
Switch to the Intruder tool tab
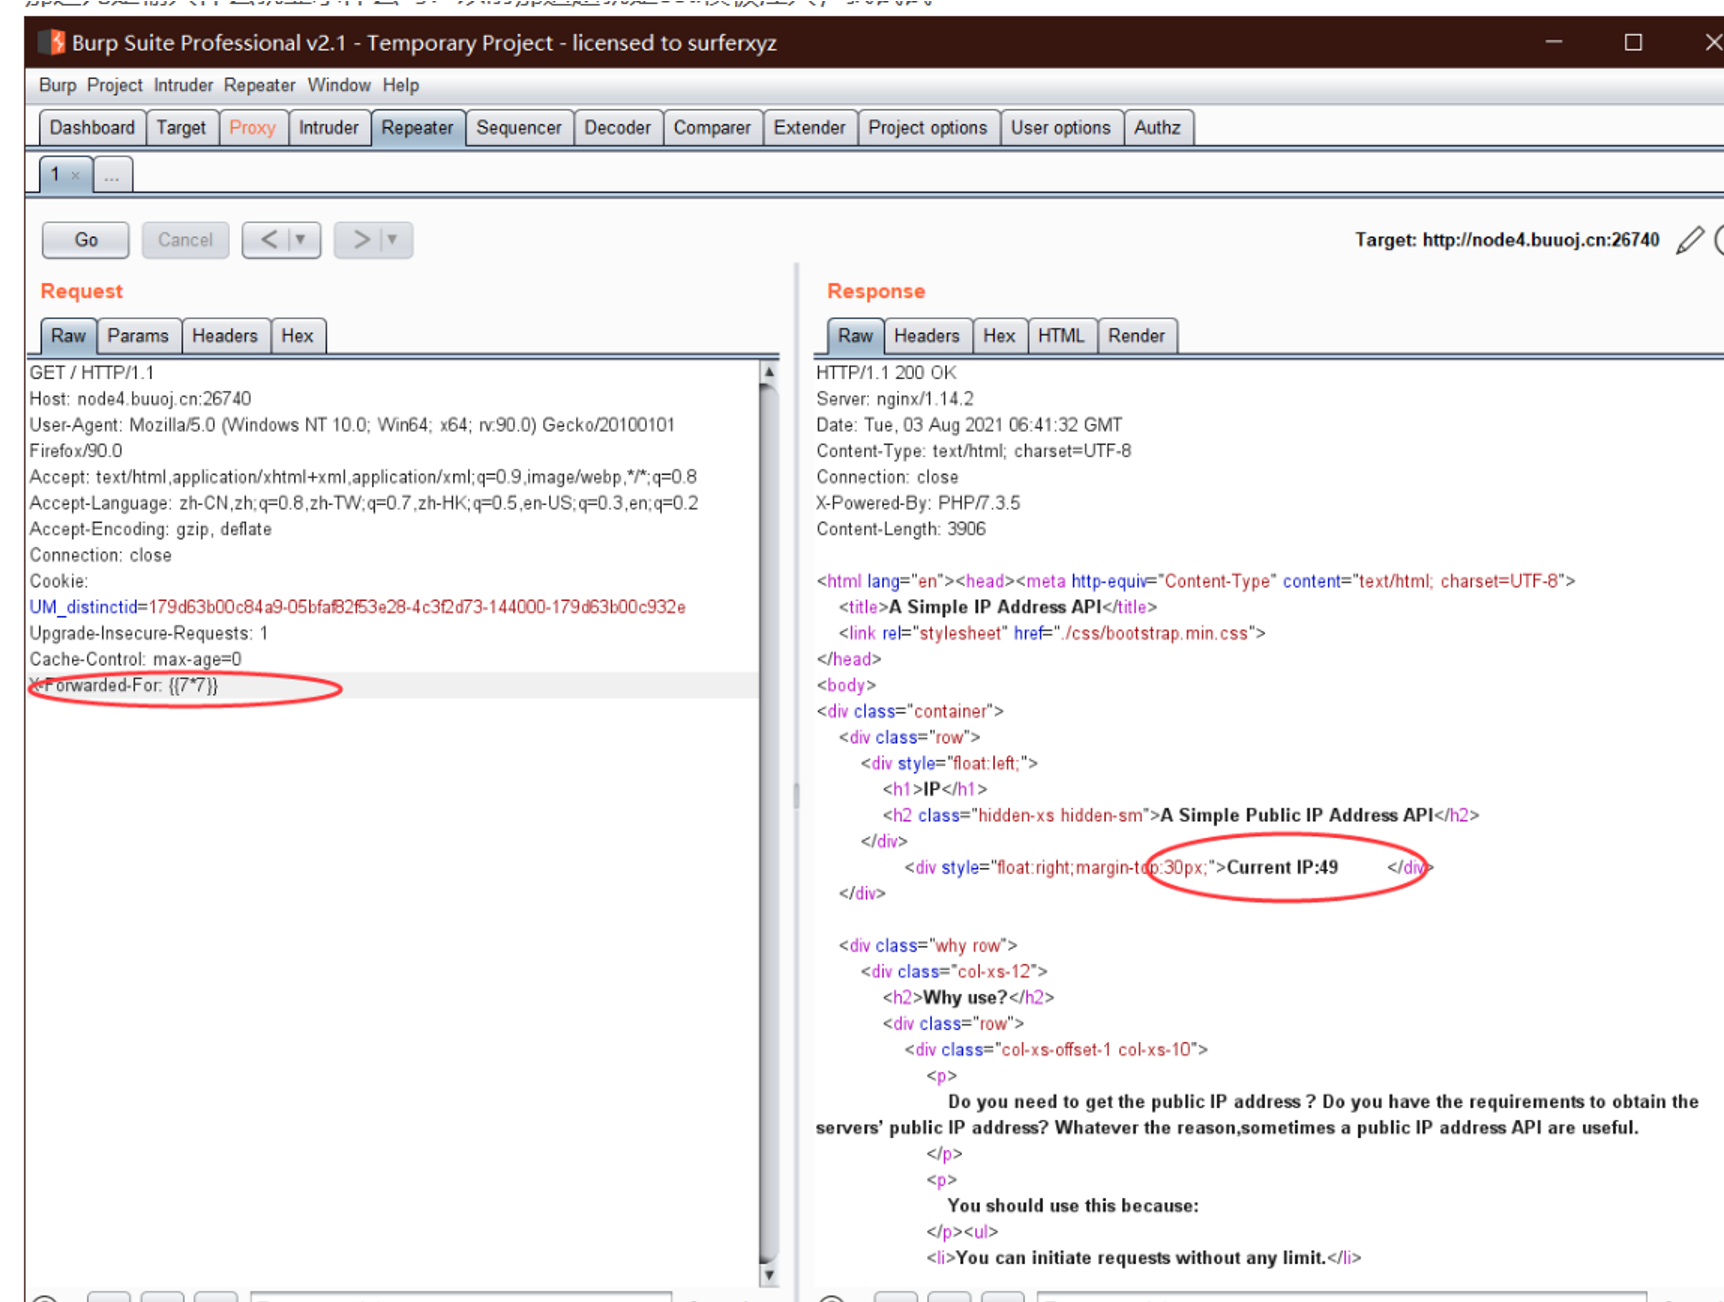click(329, 128)
